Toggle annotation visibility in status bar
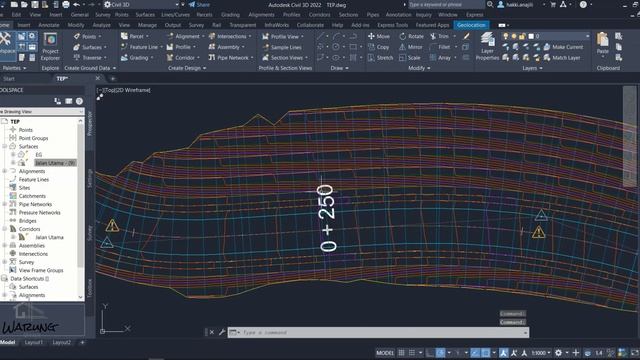This screenshot has height=360, width=640. click(503, 353)
